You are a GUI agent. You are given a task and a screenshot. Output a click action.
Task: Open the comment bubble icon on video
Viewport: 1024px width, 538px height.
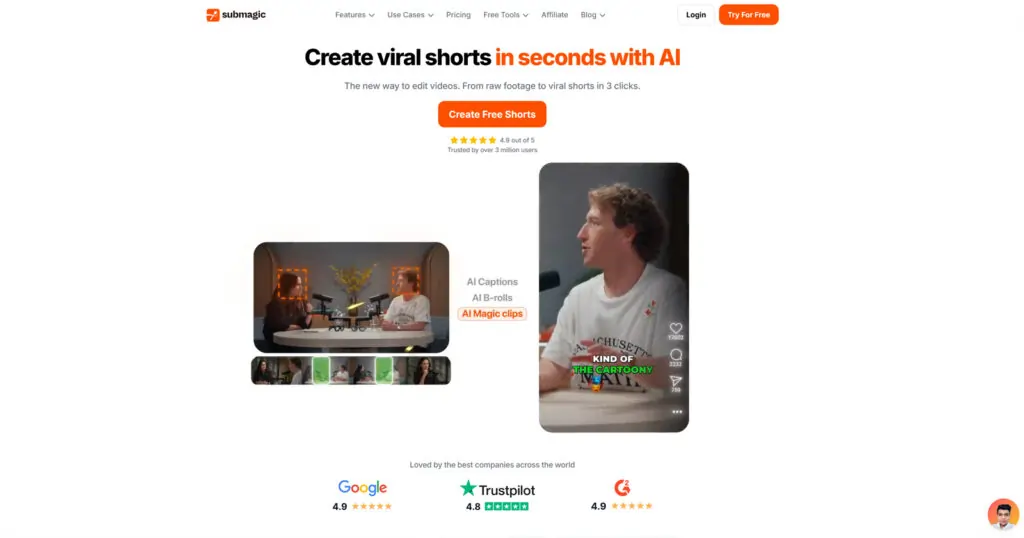pyautogui.click(x=675, y=355)
